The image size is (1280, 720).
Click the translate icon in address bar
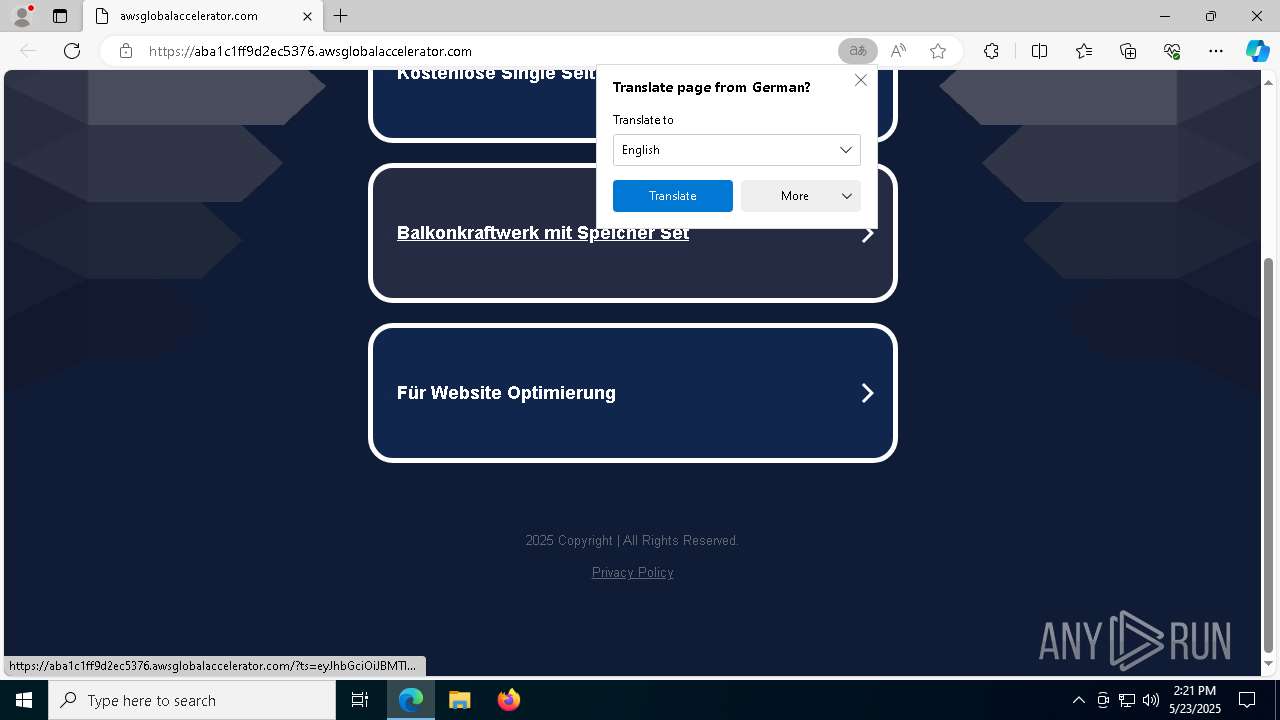pyautogui.click(x=858, y=51)
